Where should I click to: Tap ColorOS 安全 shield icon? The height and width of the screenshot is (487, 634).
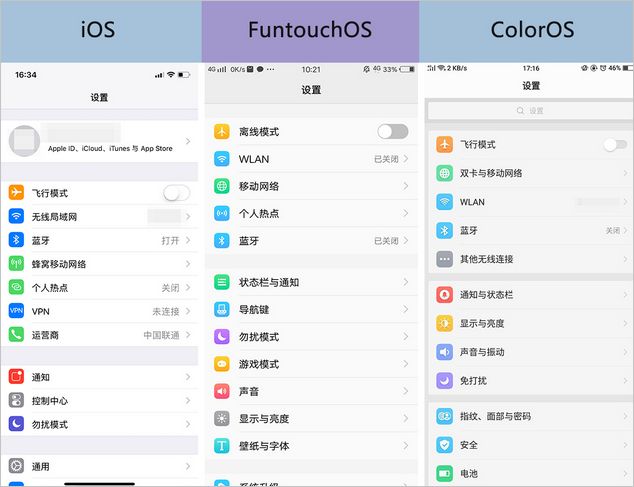444,445
